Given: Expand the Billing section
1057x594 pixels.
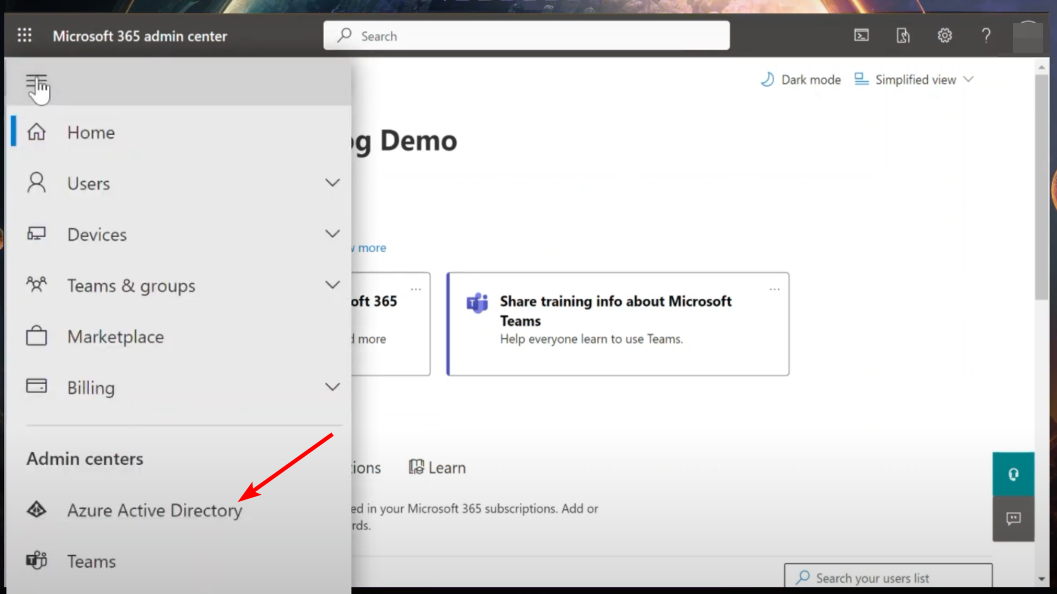Looking at the screenshot, I should tap(332, 387).
